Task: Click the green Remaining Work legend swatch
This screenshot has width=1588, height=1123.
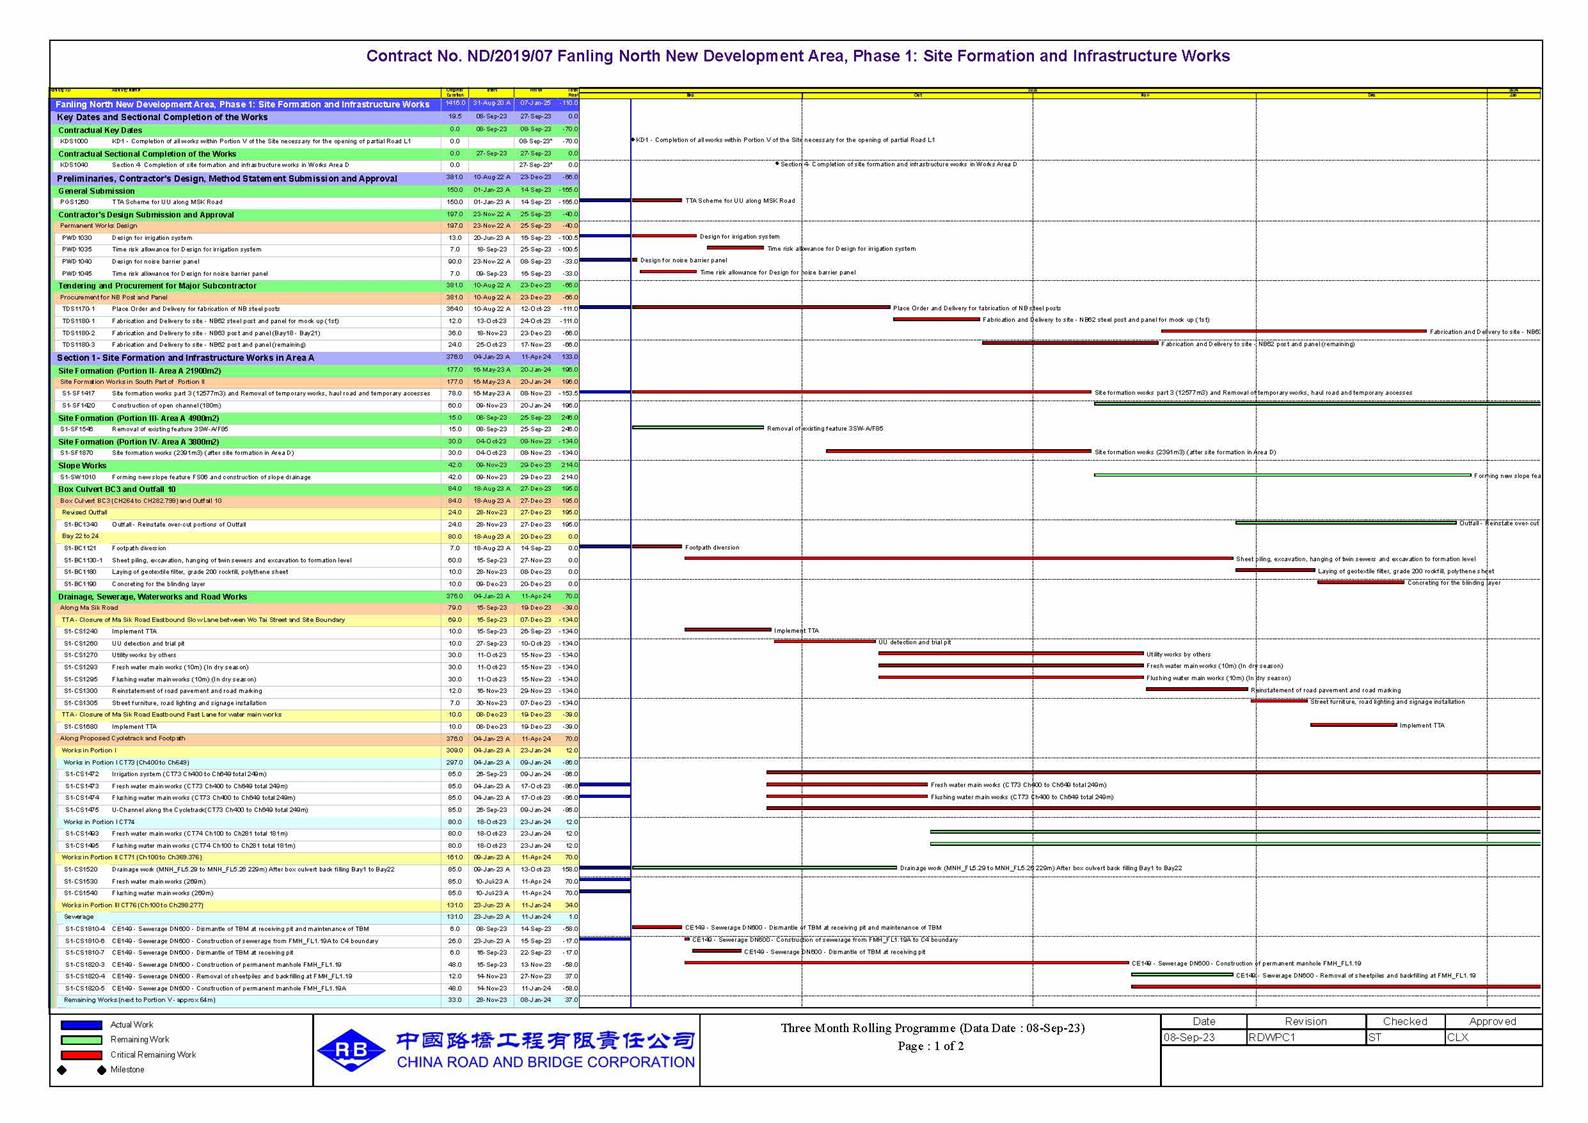Action: (81, 1040)
